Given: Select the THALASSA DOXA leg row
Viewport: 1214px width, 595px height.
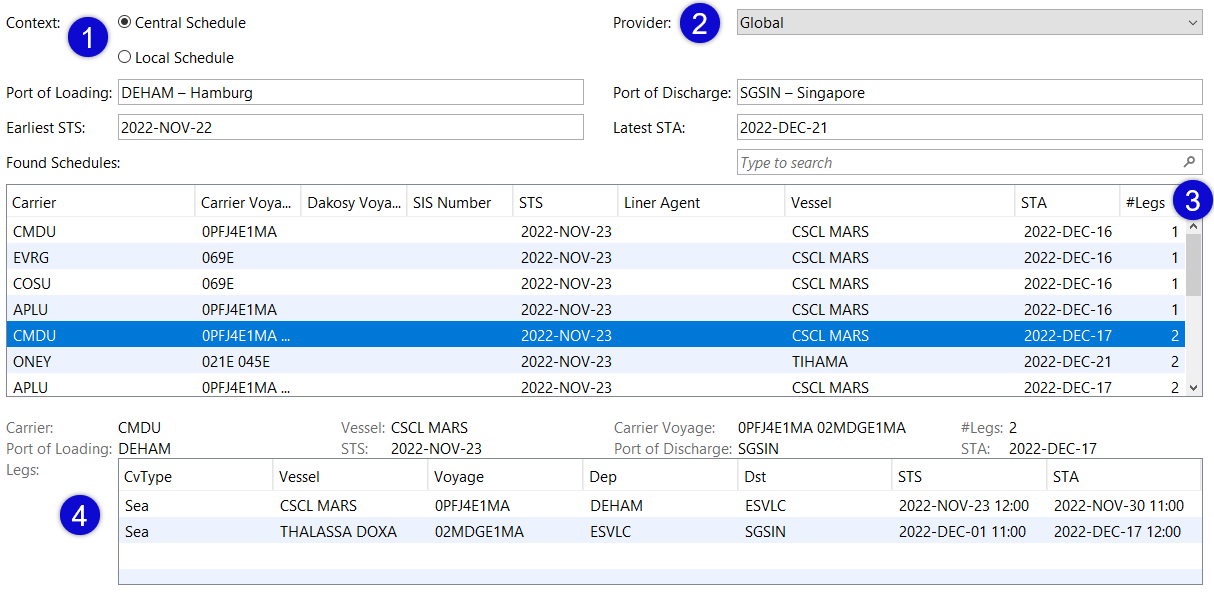Looking at the screenshot, I should [x=500, y=531].
